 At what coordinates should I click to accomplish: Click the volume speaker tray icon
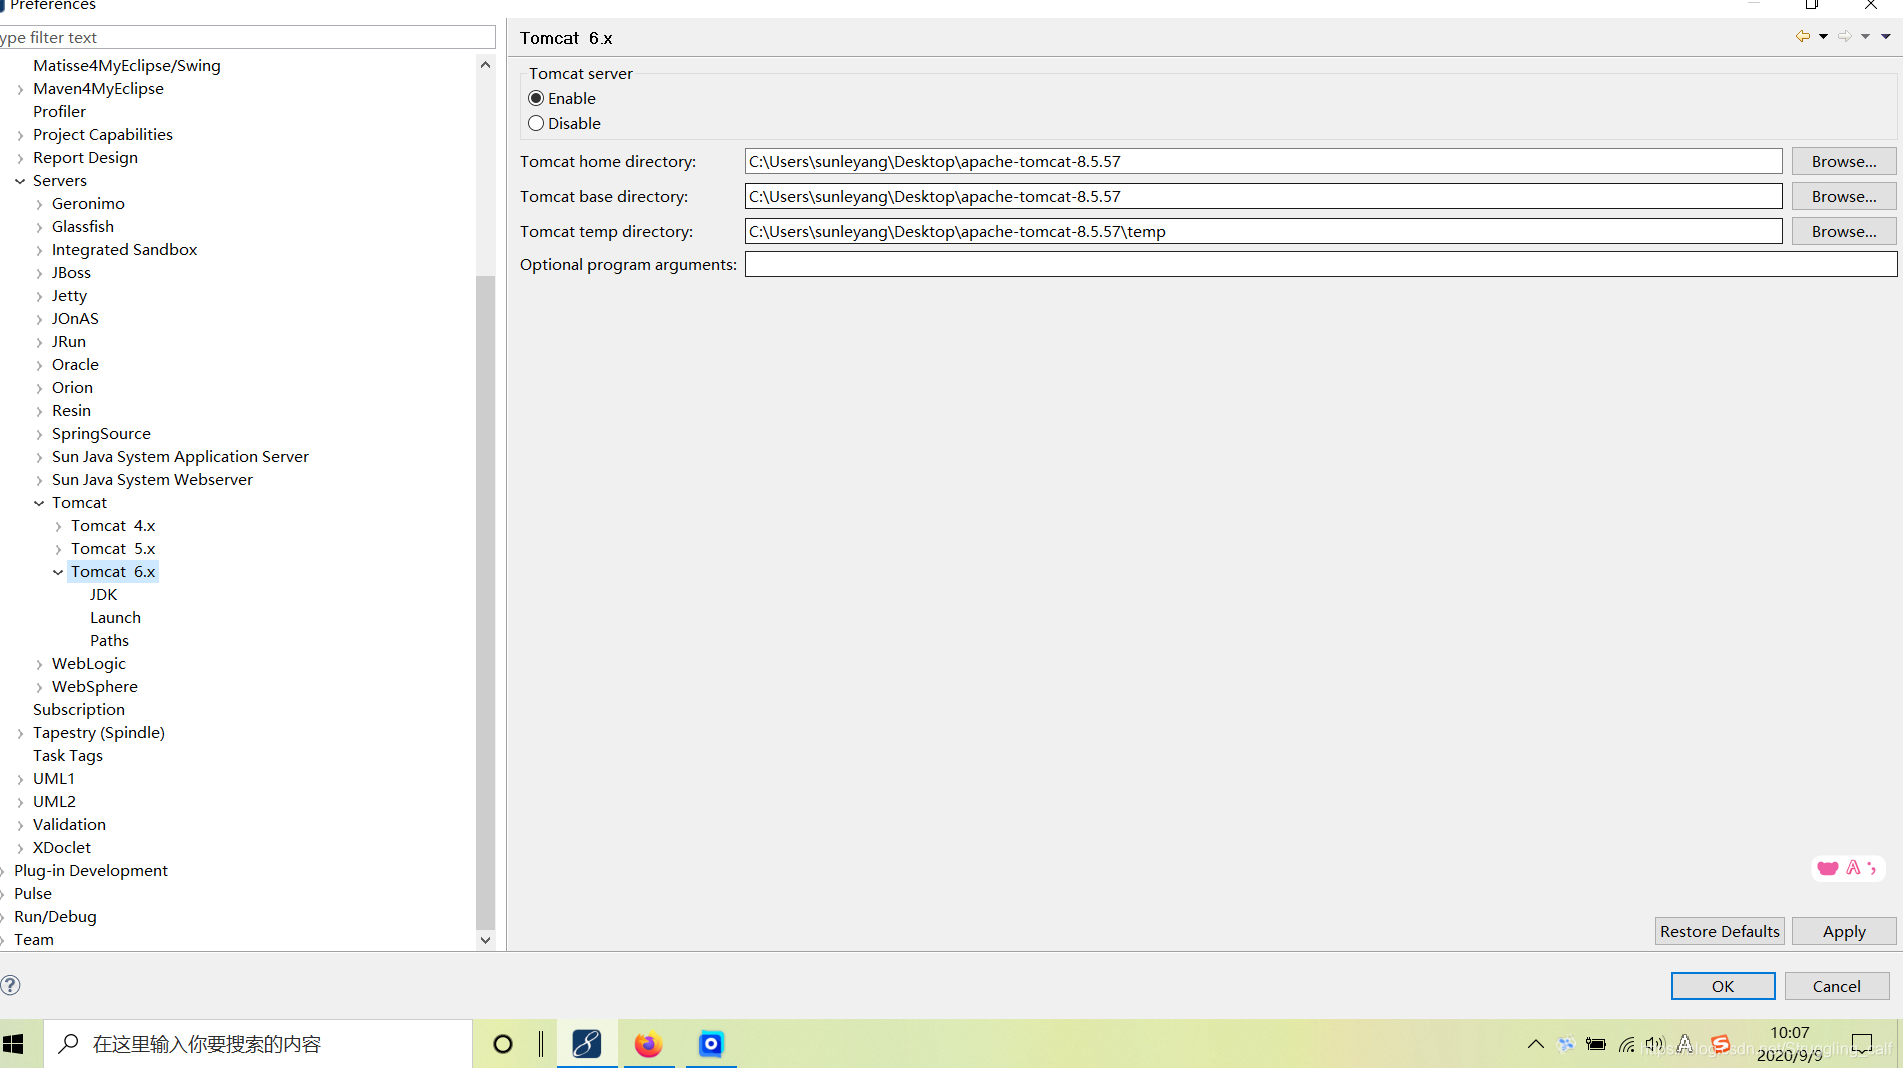[1655, 1044]
